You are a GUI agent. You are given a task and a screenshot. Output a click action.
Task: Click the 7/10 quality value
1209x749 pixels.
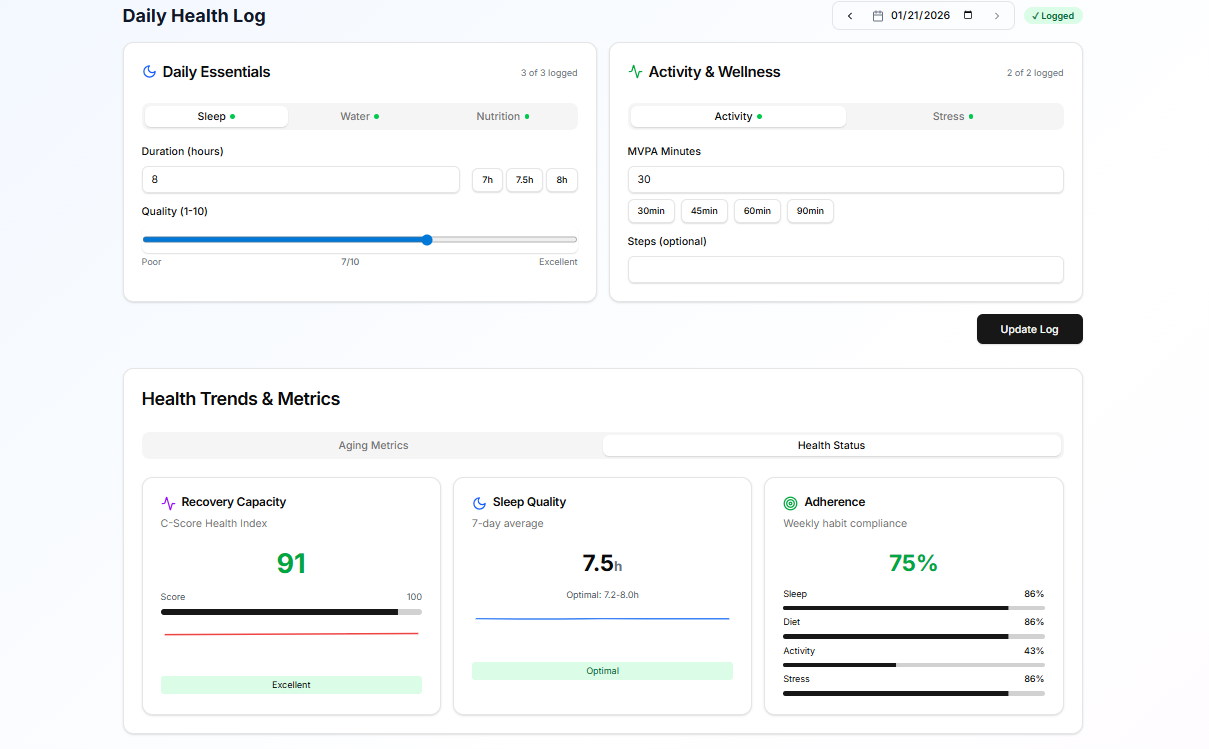tap(350, 262)
